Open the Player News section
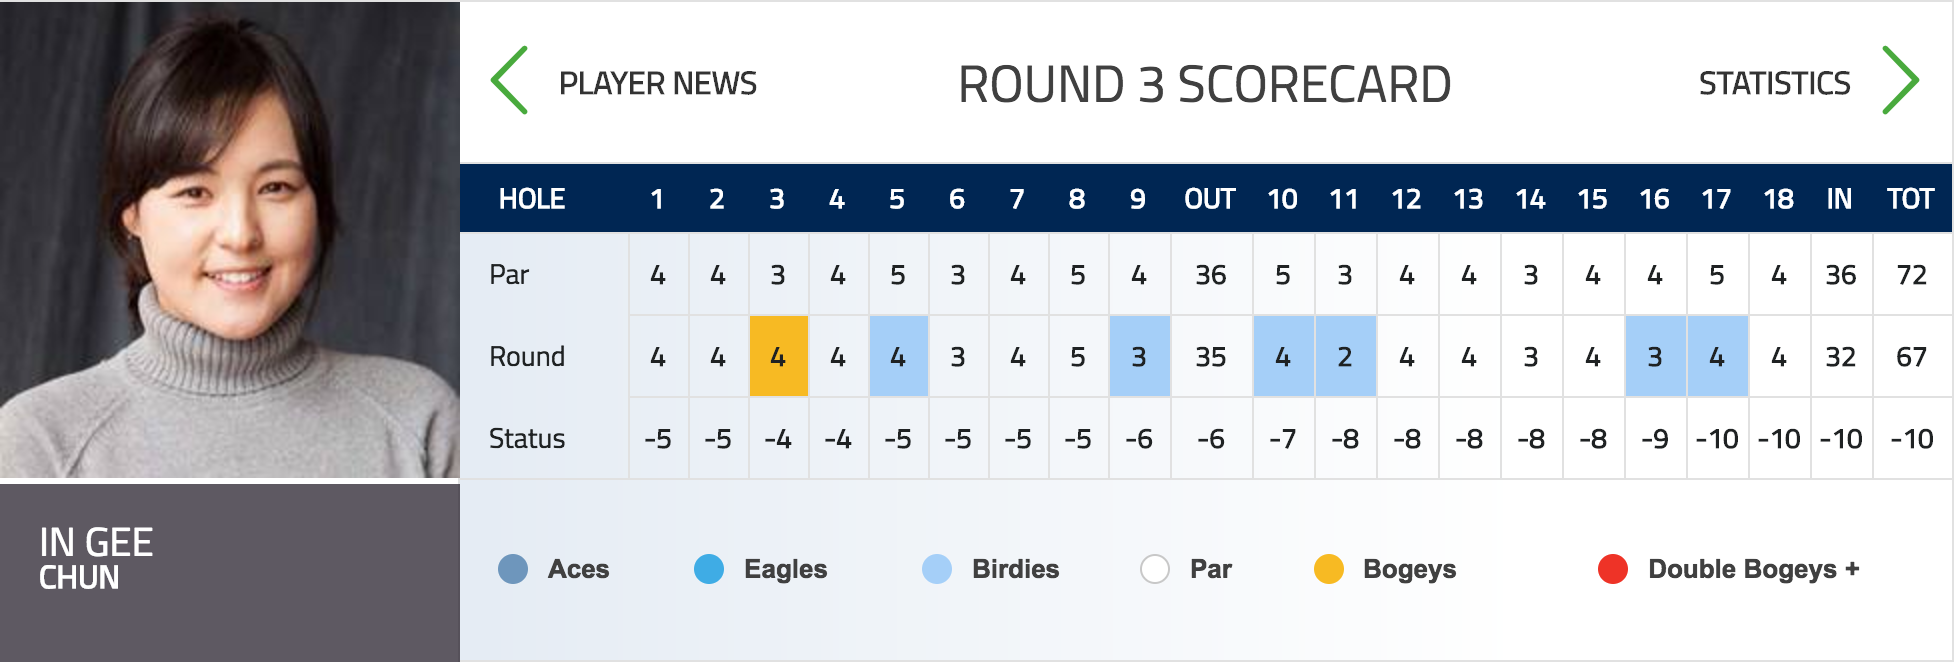Screen dimensions: 1956x662 [x=657, y=83]
